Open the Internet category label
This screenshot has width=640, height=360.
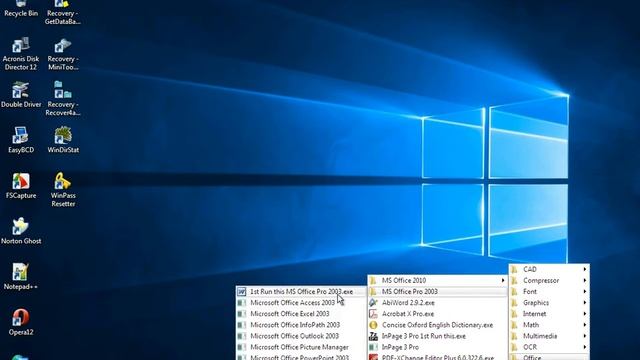(x=534, y=314)
